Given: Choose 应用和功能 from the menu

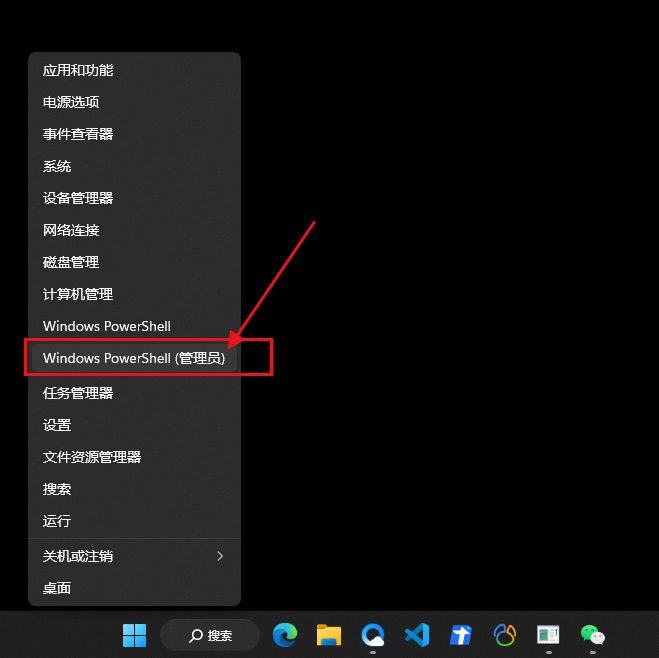Looking at the screenshot, I should [x=78, y=70].
